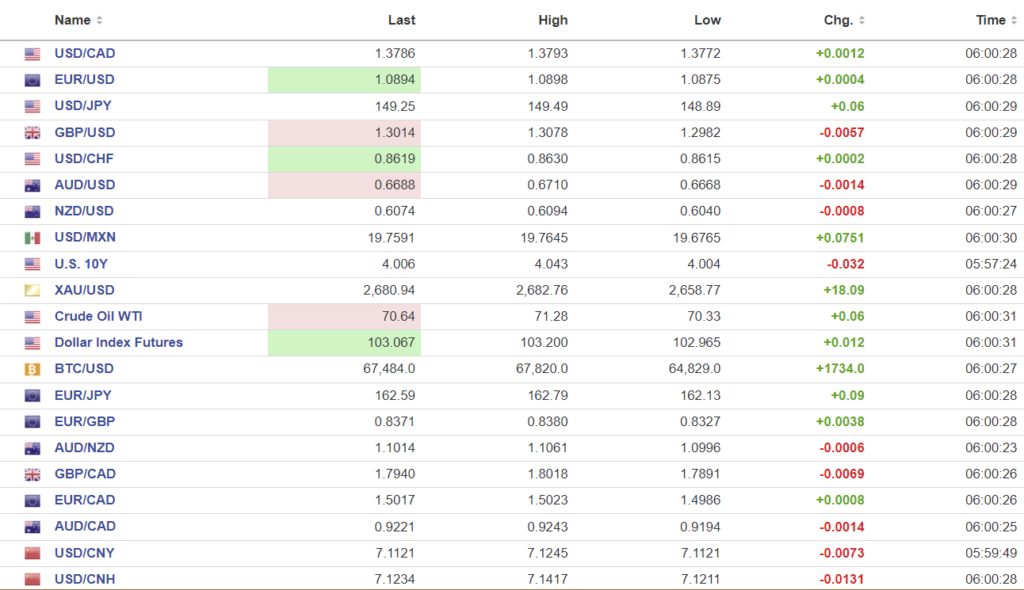Open the Crude Oil WTI link
Image resolution: width=1024 pixels, height=590 pixels.
(98, 316)
